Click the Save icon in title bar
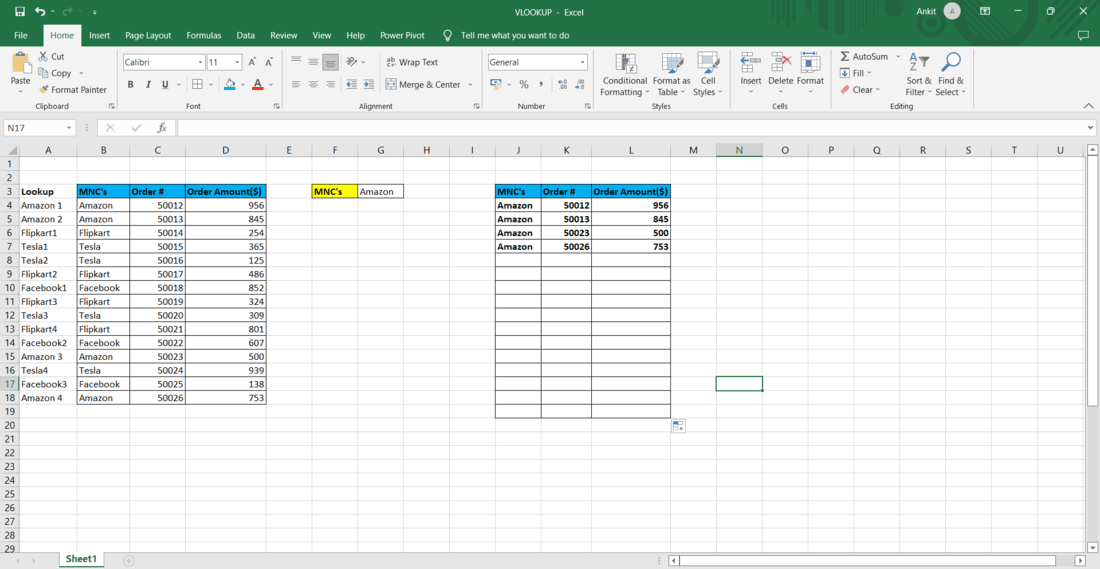Image resolution: width=1100 pixels, height=569 pixels. point(20,12)
